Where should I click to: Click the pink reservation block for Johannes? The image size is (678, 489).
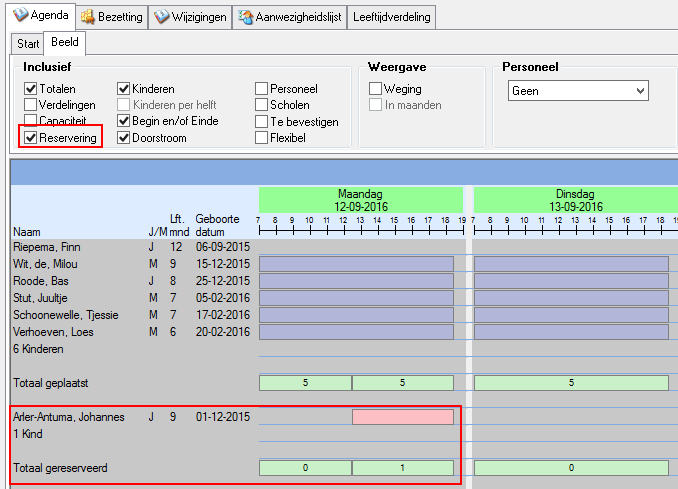[402, 417]
